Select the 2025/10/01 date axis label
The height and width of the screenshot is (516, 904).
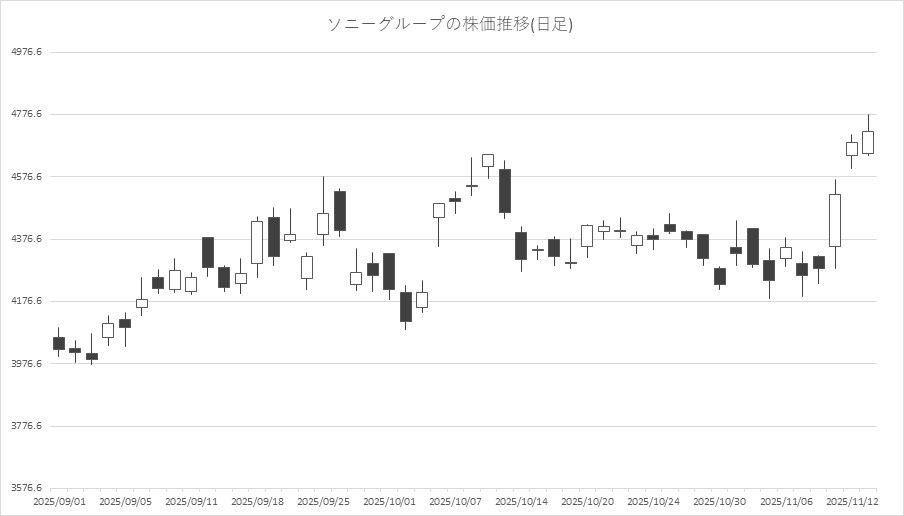(389, 500)
